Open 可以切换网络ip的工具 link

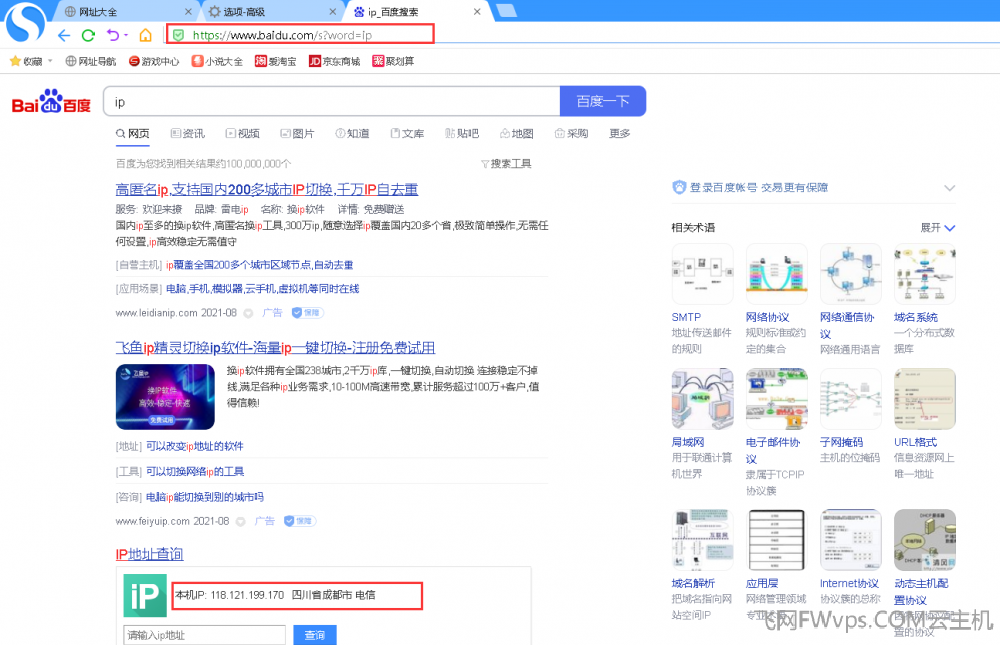195,471
